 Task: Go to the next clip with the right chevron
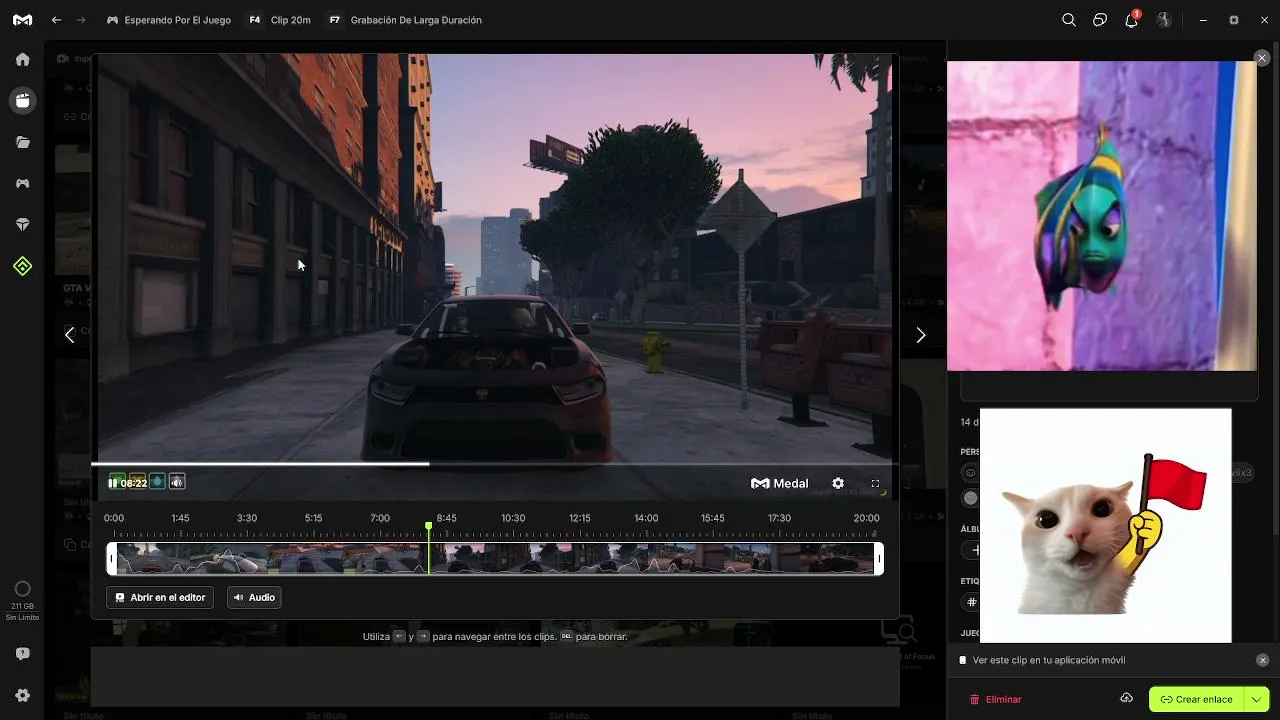tap(921, 335)
